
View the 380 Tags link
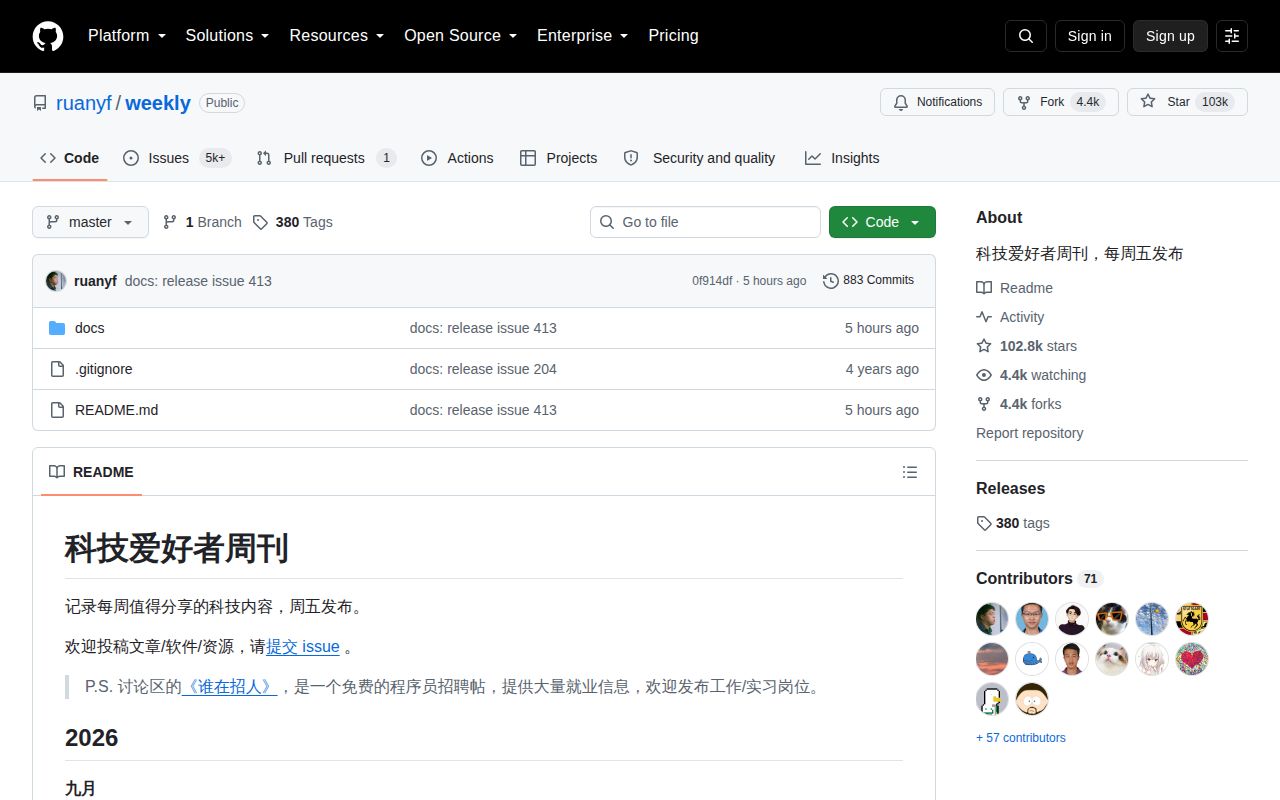(x=292, y=222)
